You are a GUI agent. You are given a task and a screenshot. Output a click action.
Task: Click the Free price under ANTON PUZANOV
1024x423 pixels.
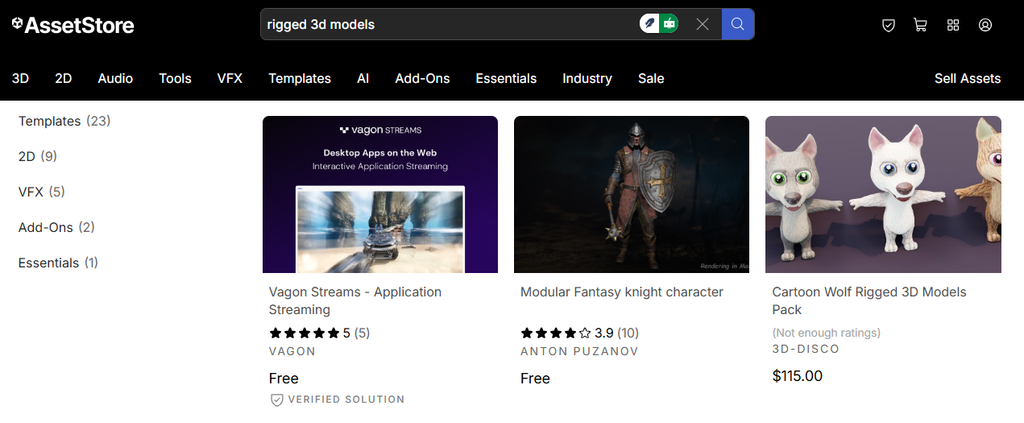pos(535,379)
